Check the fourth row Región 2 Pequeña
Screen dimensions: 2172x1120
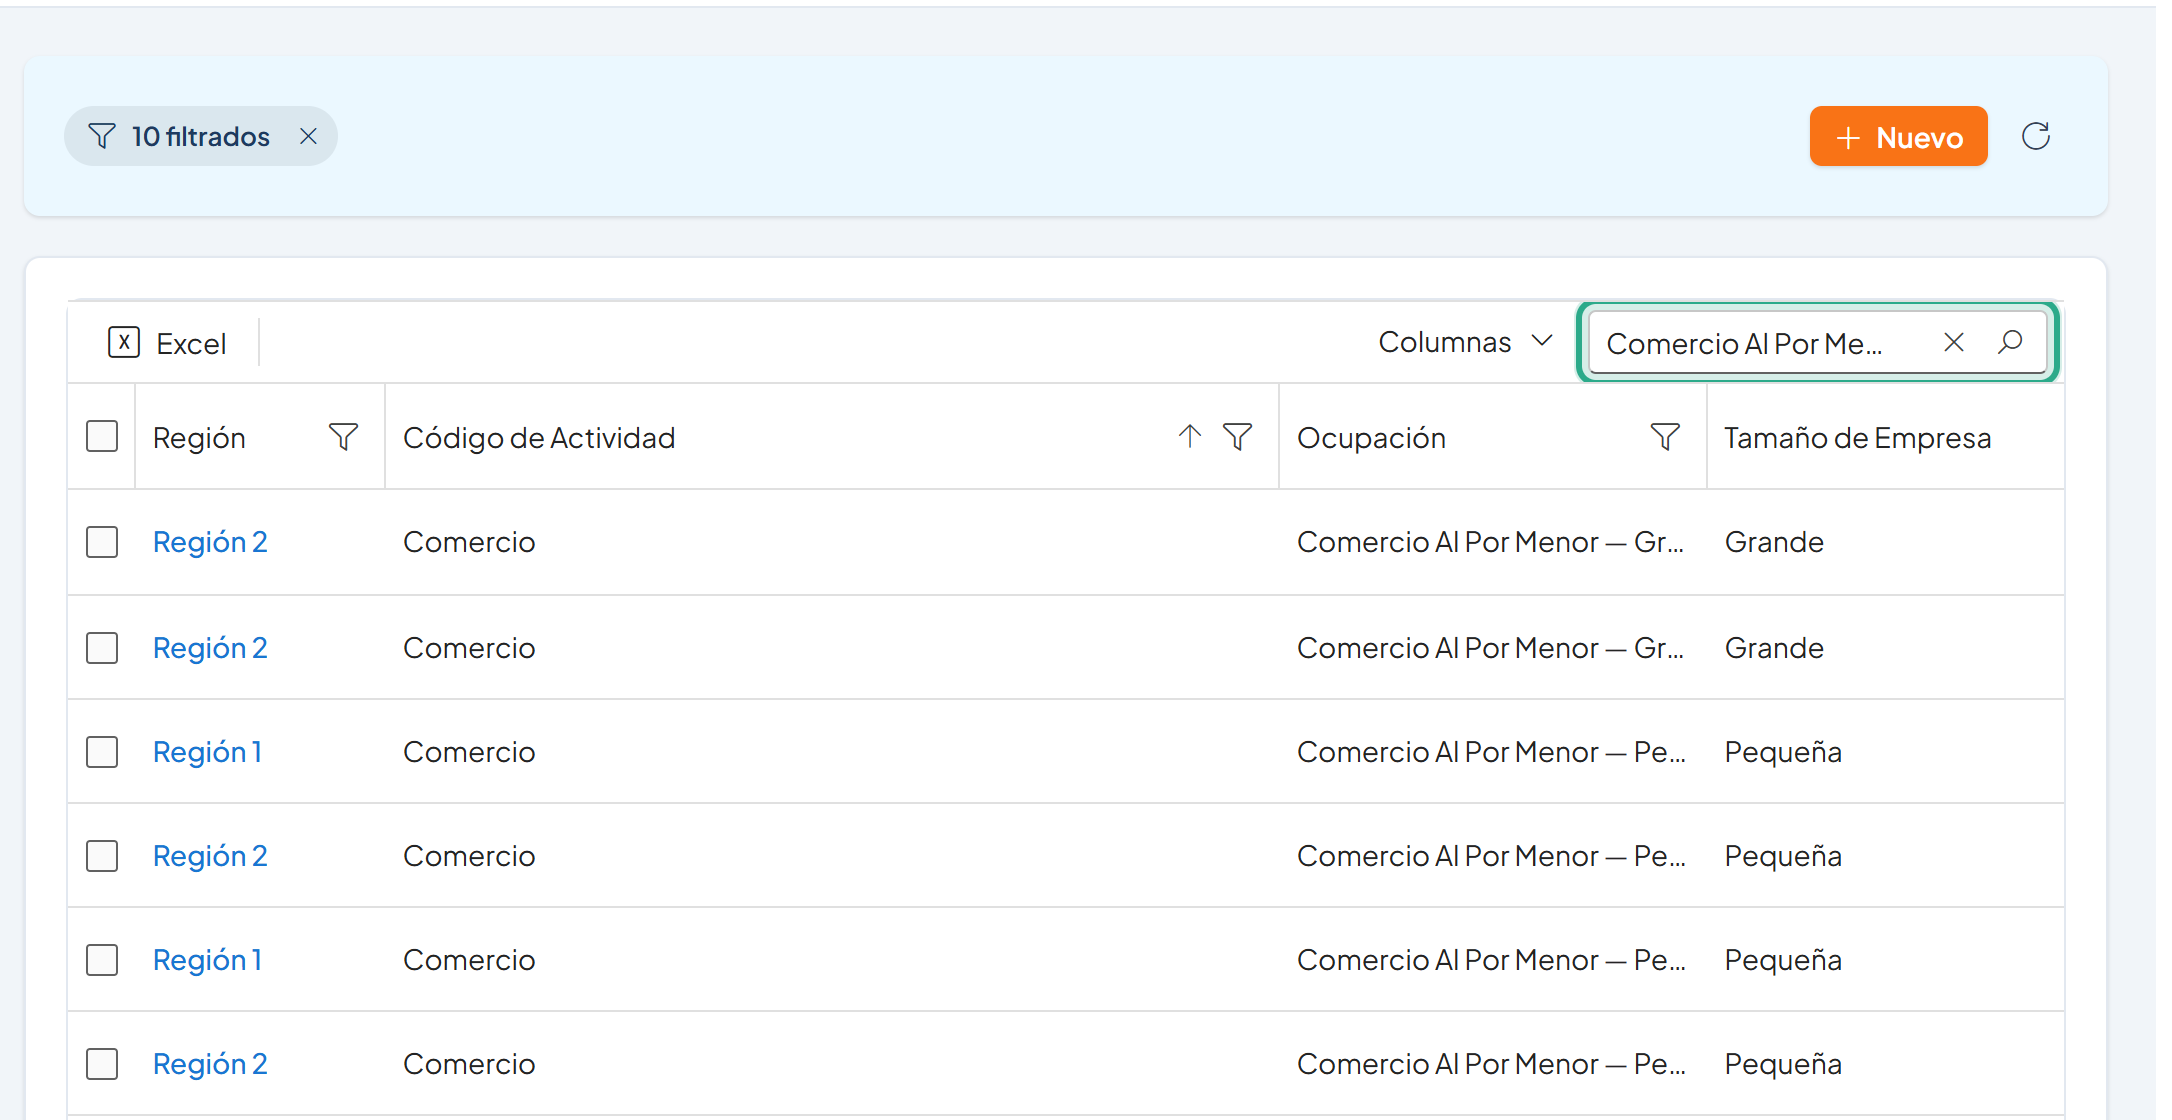[x=102, y=856]
